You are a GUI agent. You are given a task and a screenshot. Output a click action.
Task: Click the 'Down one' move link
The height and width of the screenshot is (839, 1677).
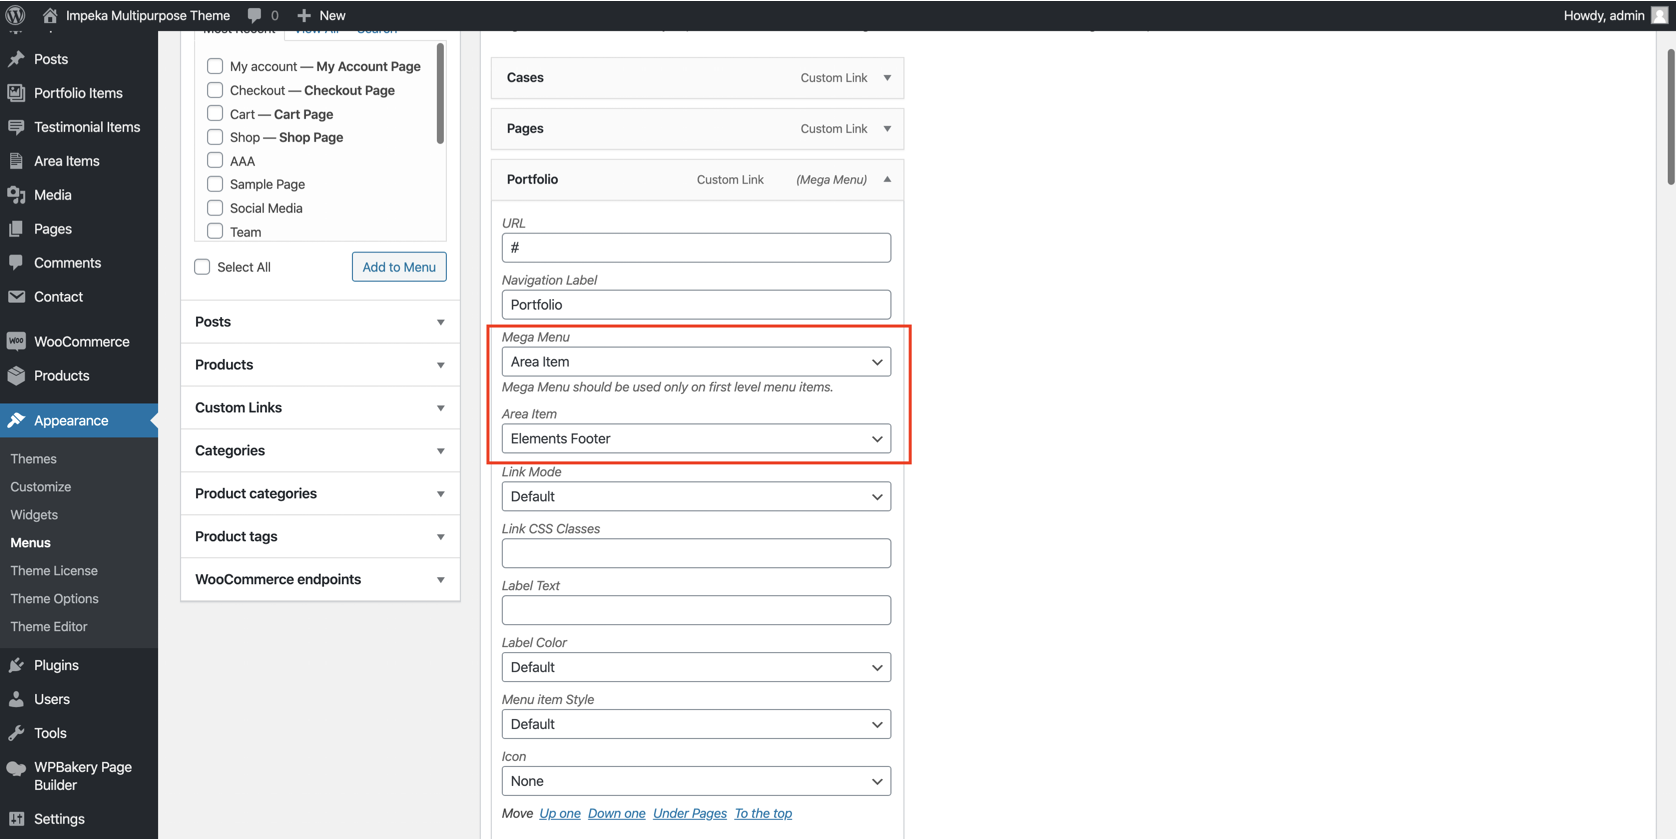[x=616, y=813]
